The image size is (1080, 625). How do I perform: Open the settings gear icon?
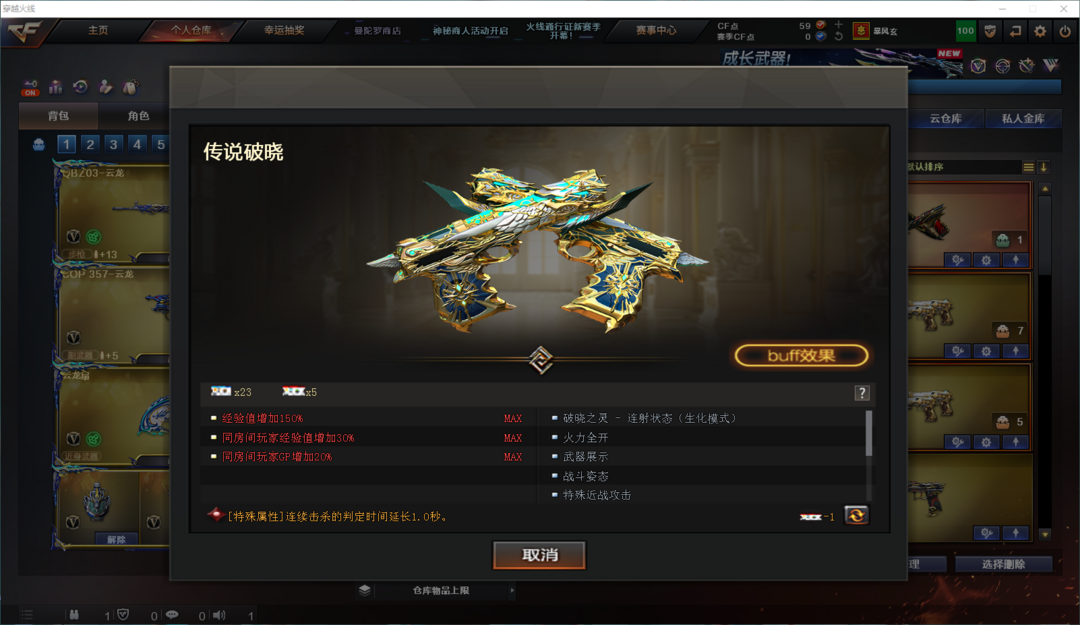click(x=1040, y=31)
